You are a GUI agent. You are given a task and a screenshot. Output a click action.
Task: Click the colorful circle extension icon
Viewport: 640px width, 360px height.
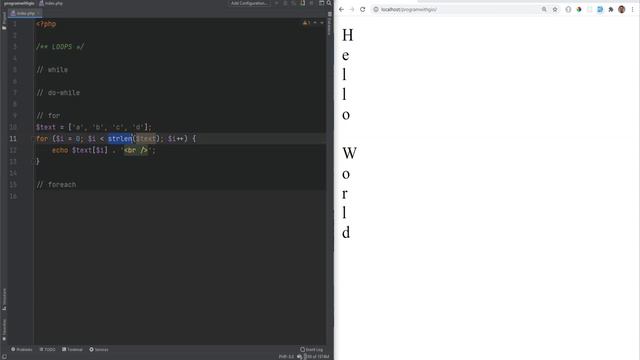click(579, 9)
